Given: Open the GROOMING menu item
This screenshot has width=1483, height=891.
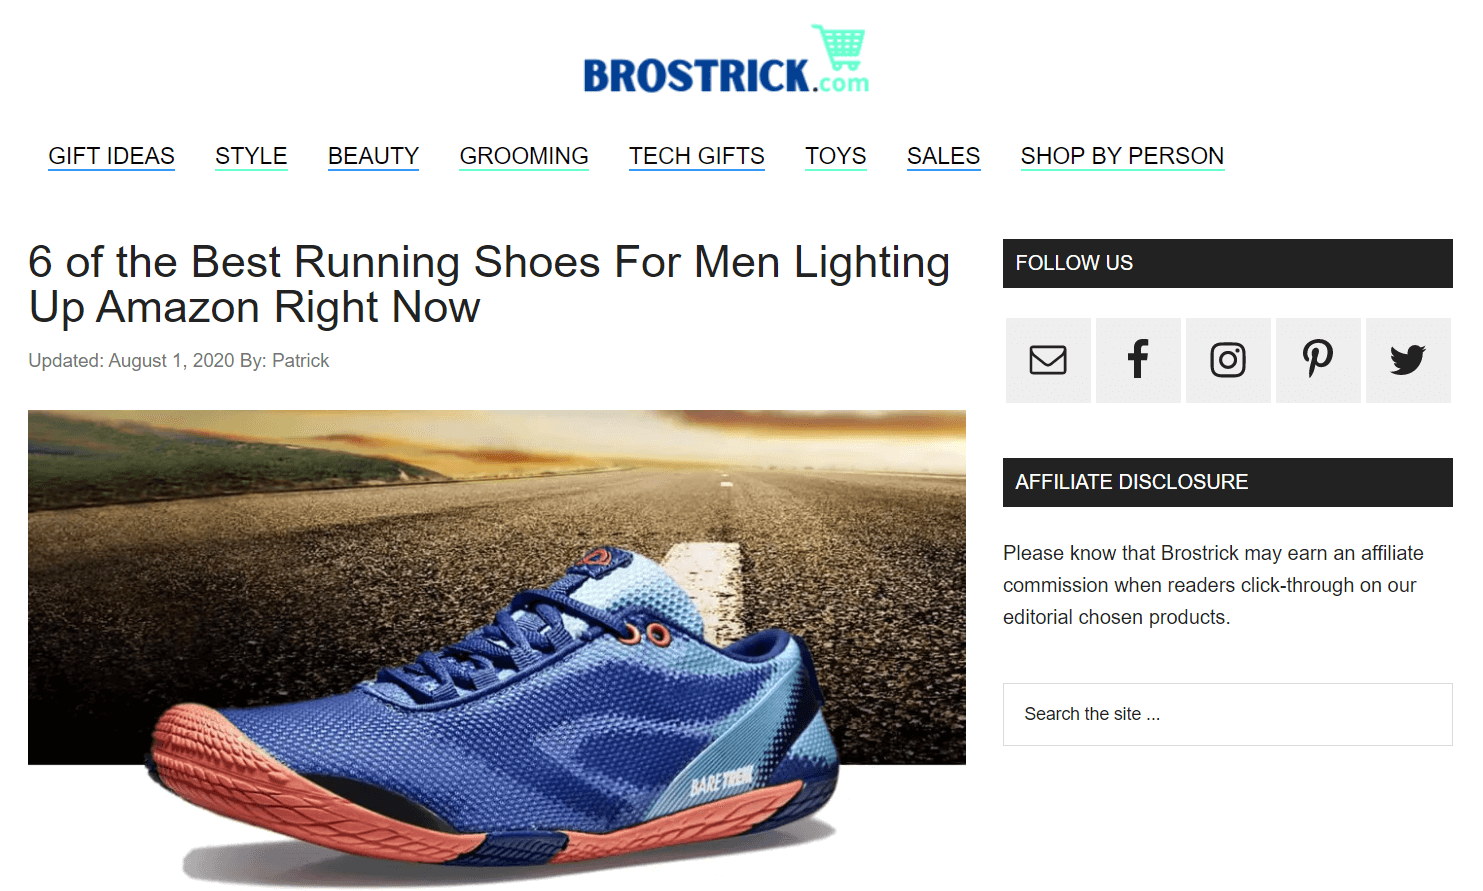Looking at the screenshot, I should pyautogui.click(x=524, y=156).
